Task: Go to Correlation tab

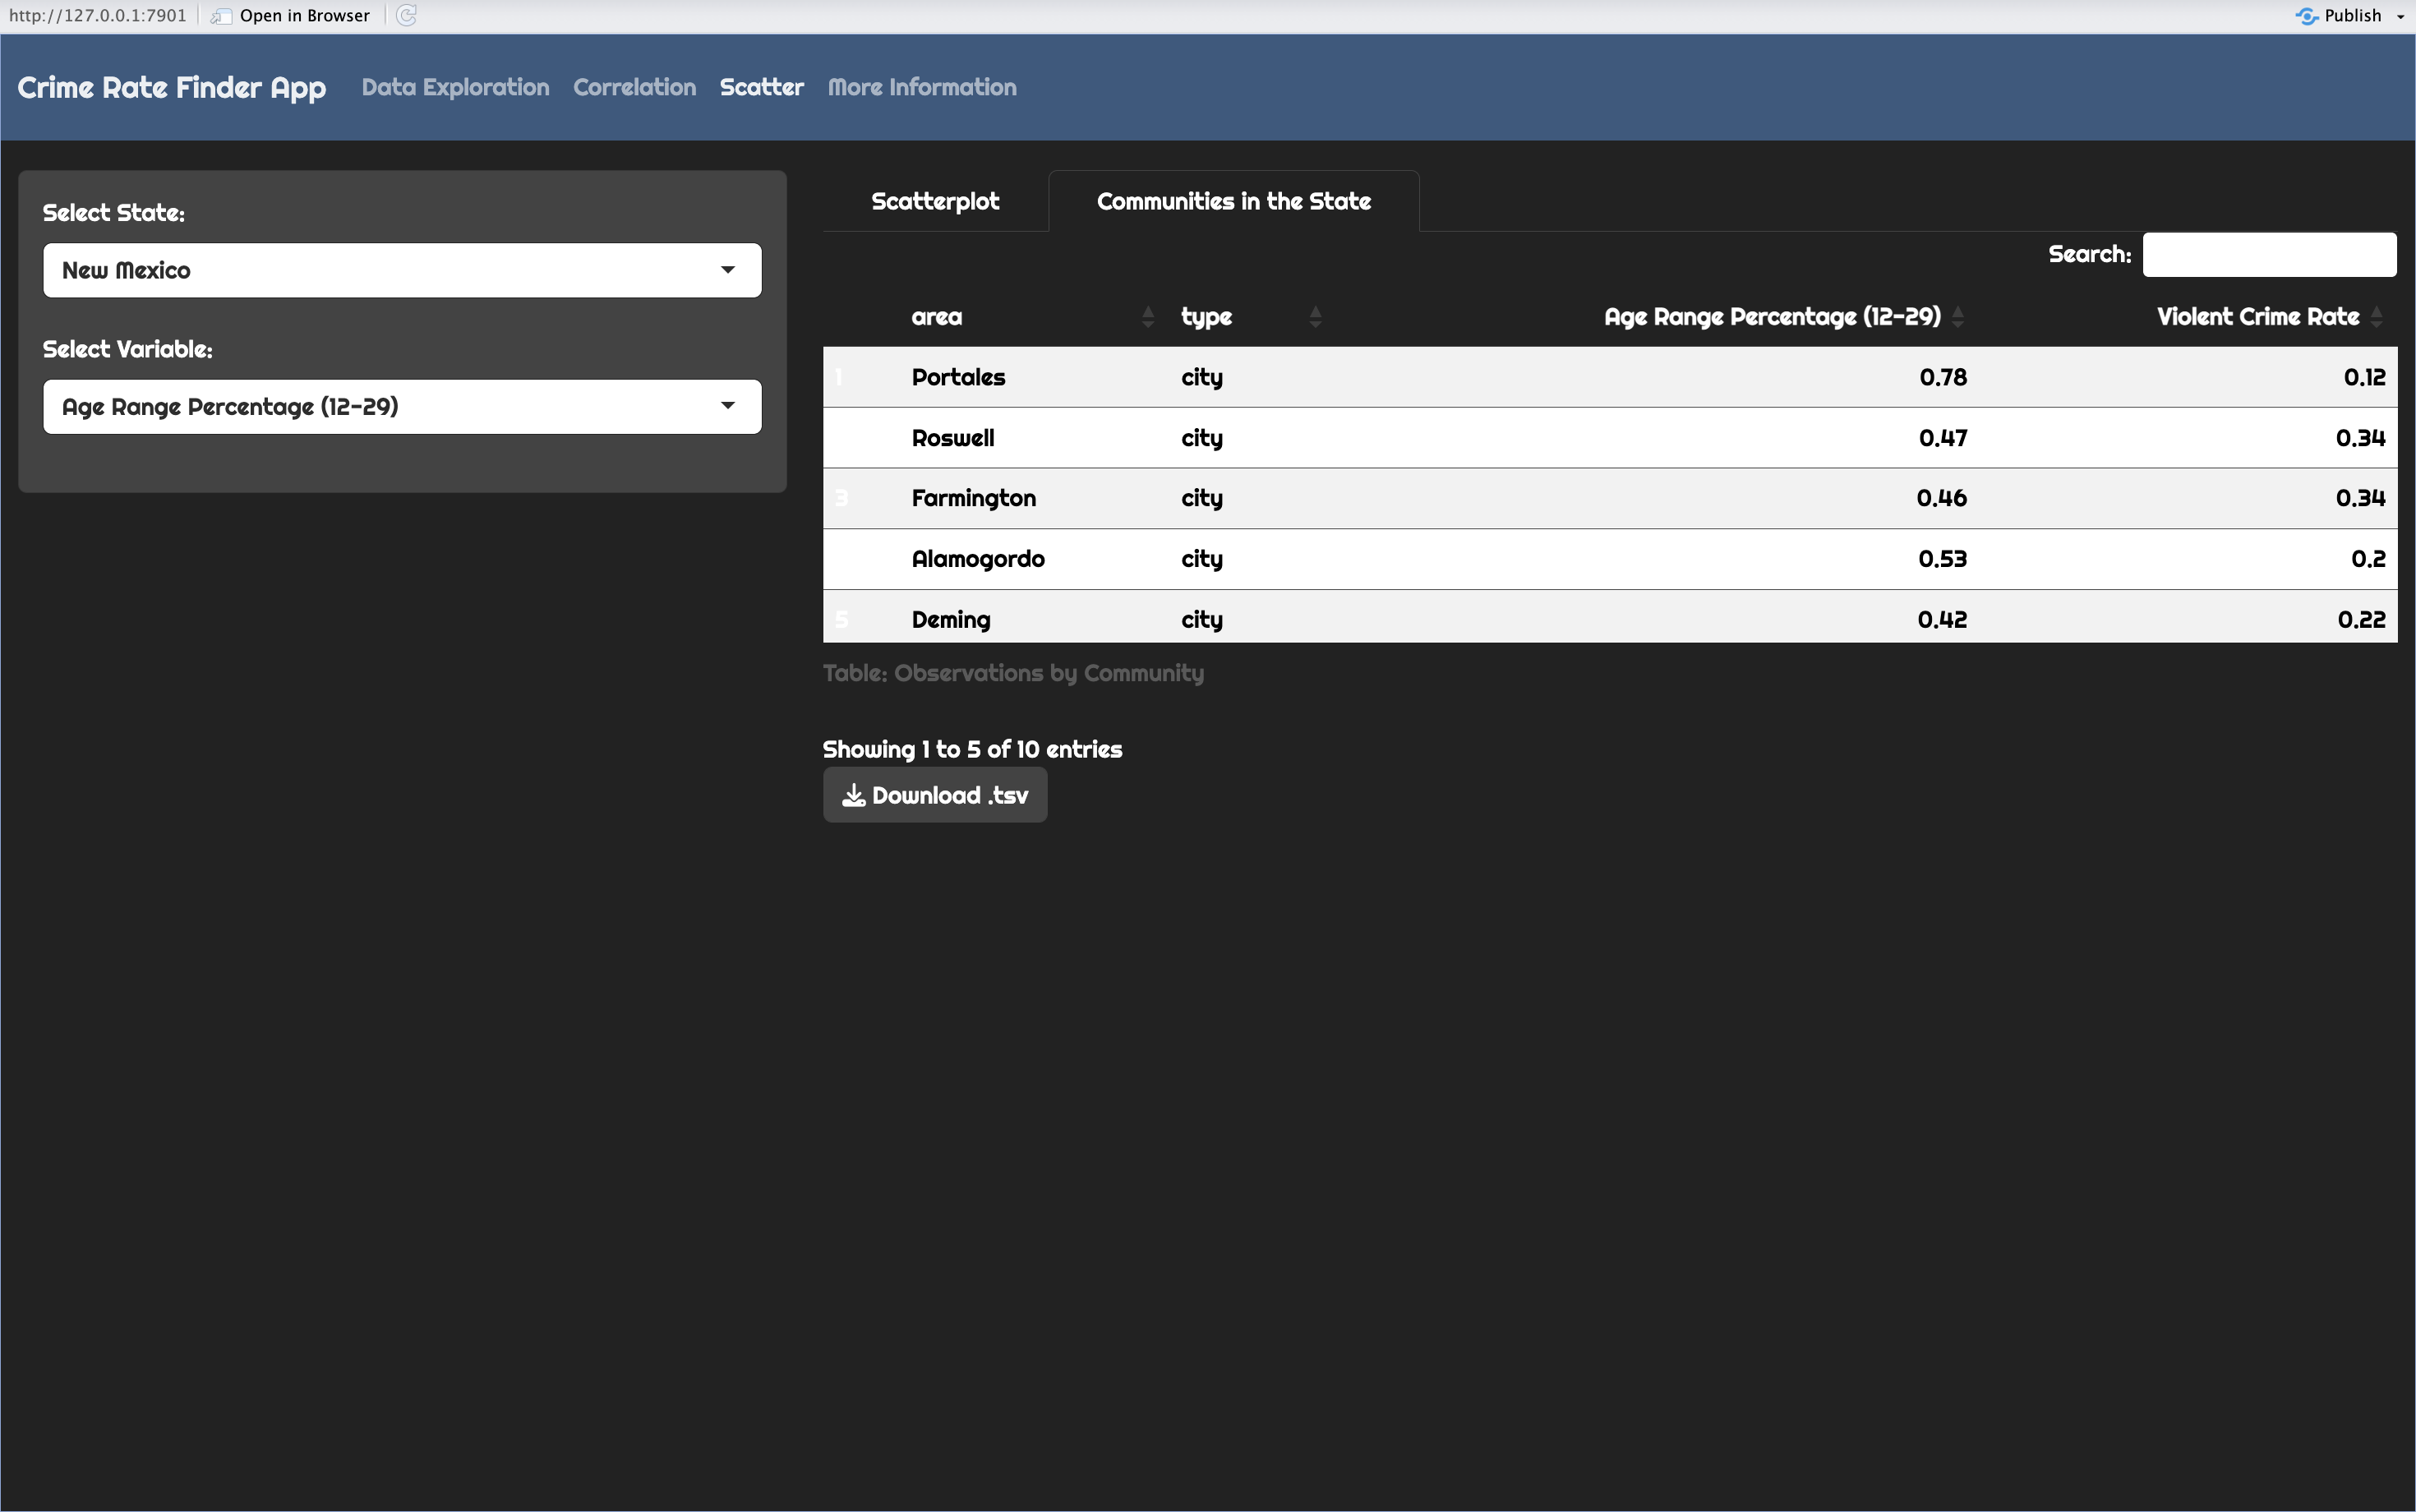Action: tap(634, 87)
